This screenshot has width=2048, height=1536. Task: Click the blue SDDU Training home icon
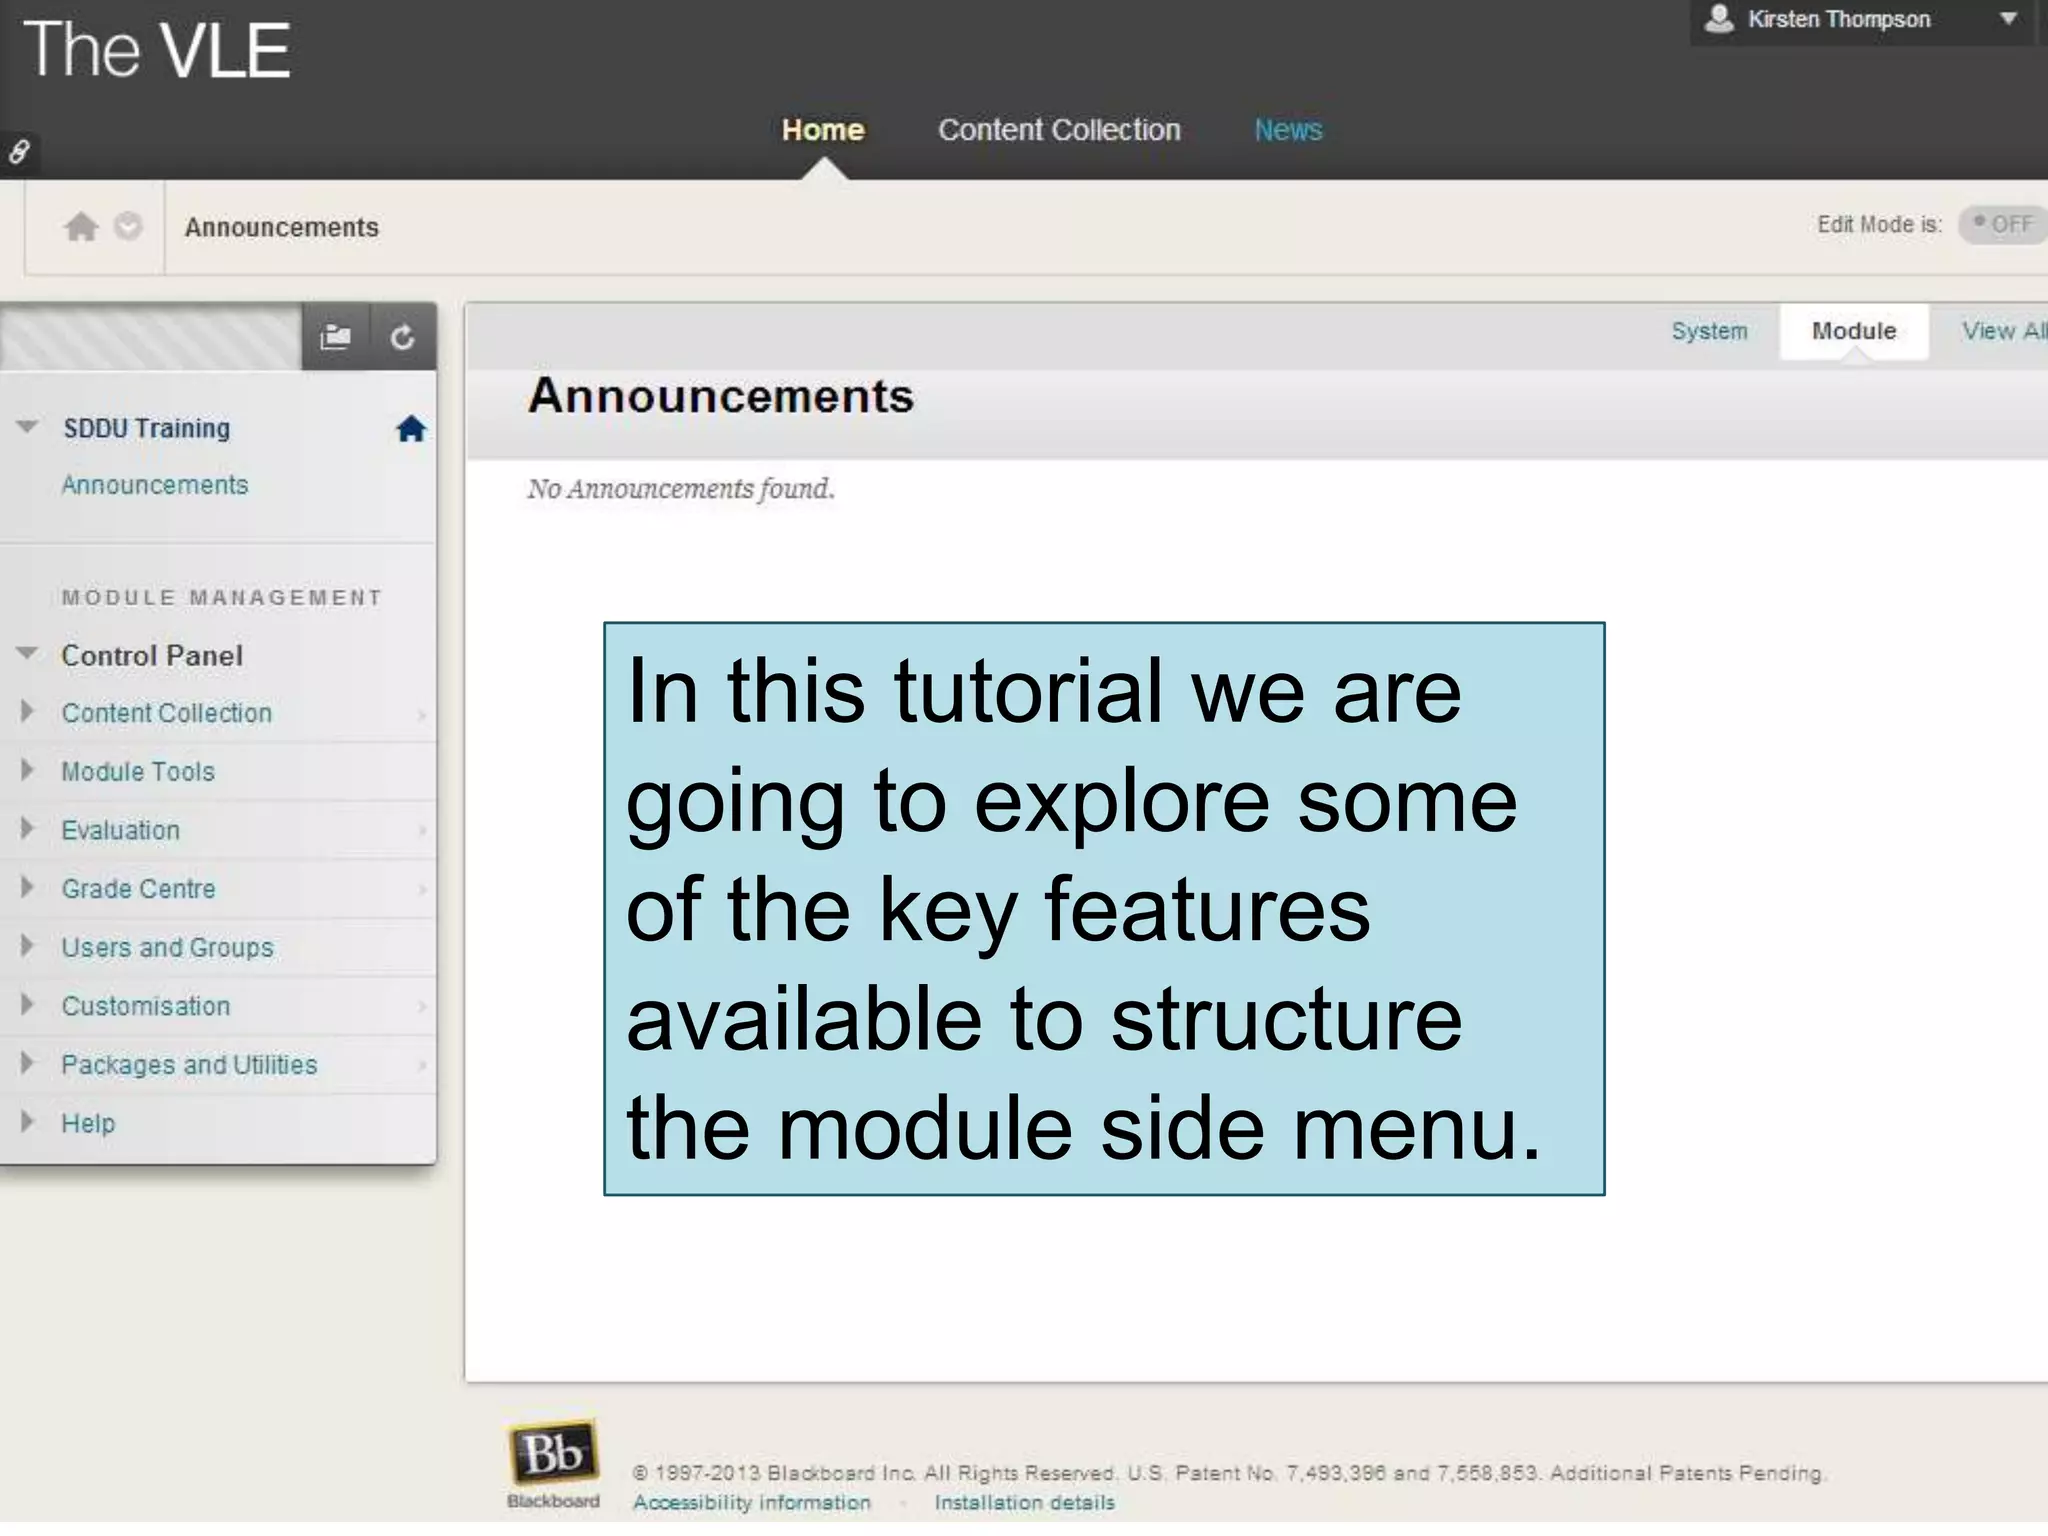point(411,429)
